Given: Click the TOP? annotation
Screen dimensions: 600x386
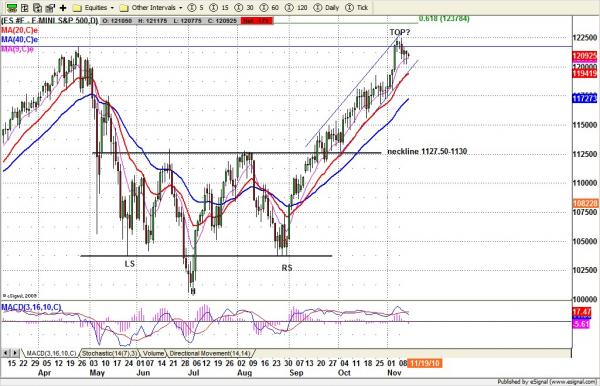Looking at the screenshot, I should (x=399, y=33).
